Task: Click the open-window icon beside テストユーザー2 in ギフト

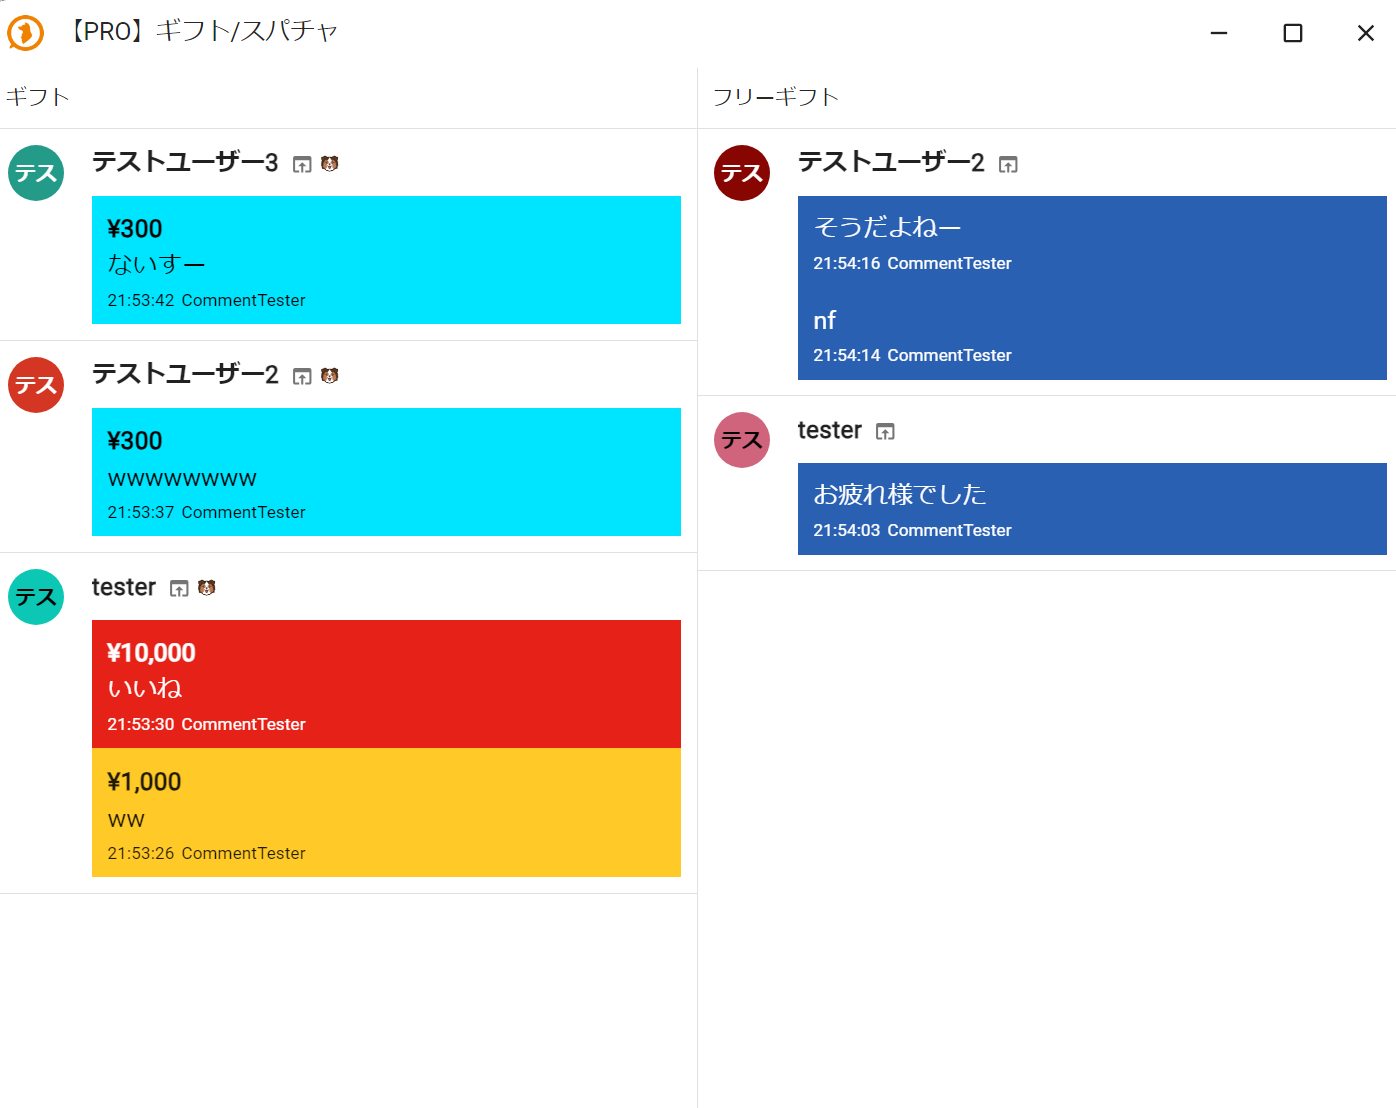Action: point(302,377)
